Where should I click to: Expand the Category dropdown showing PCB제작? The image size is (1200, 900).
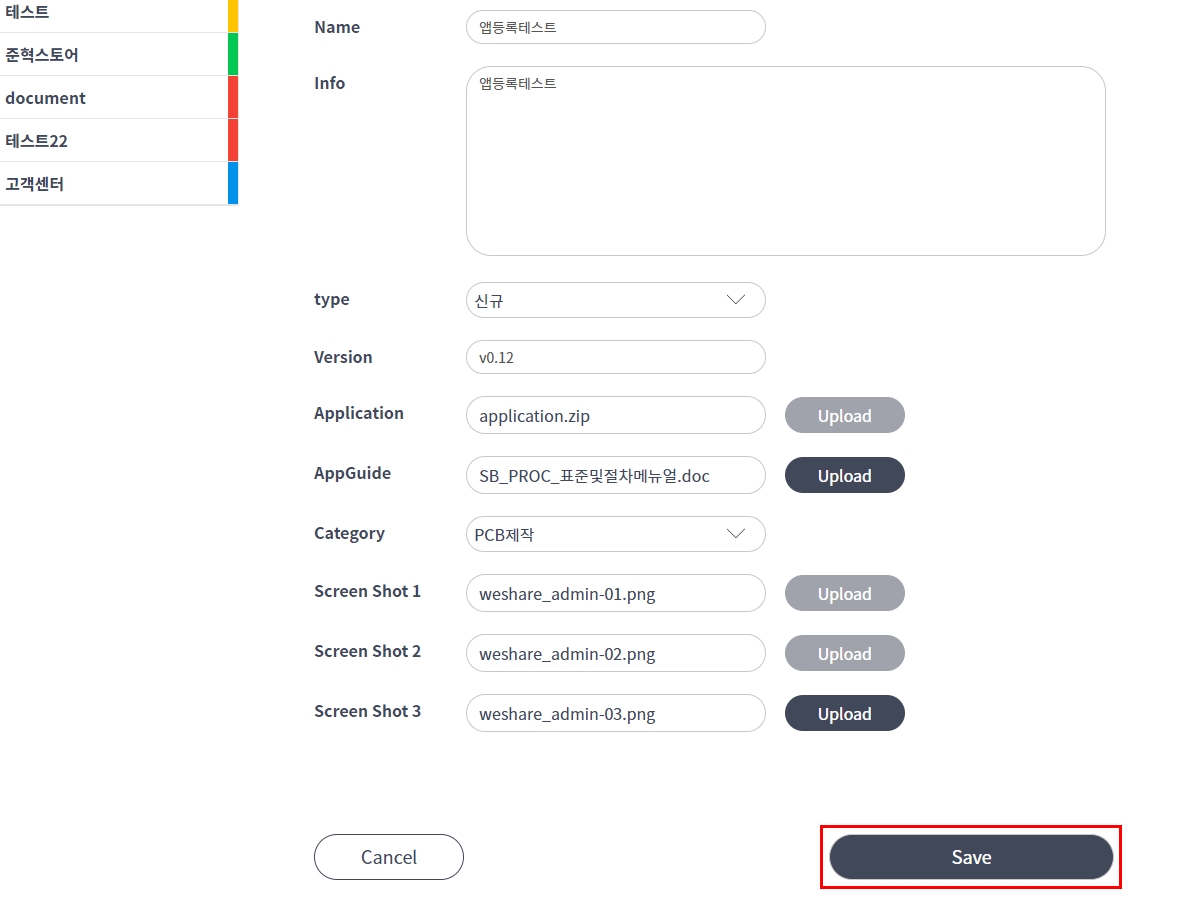coord(615,534)
